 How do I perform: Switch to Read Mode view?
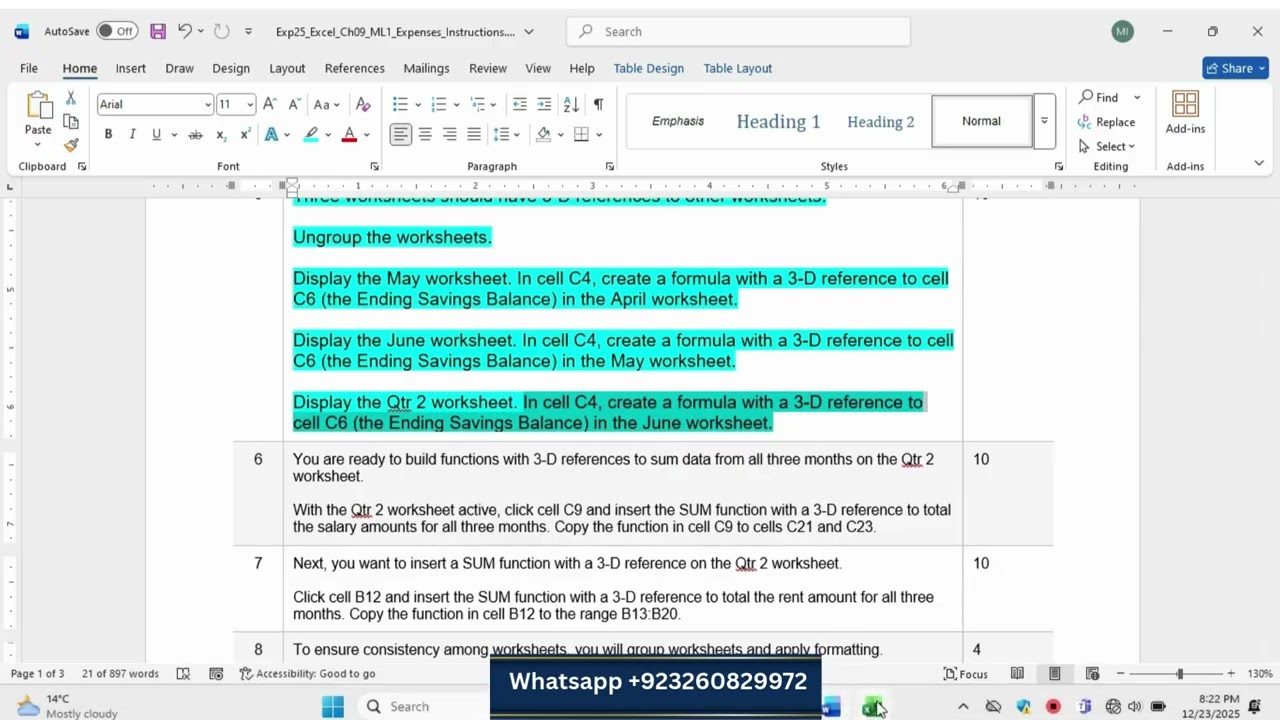coord(1017,674)
